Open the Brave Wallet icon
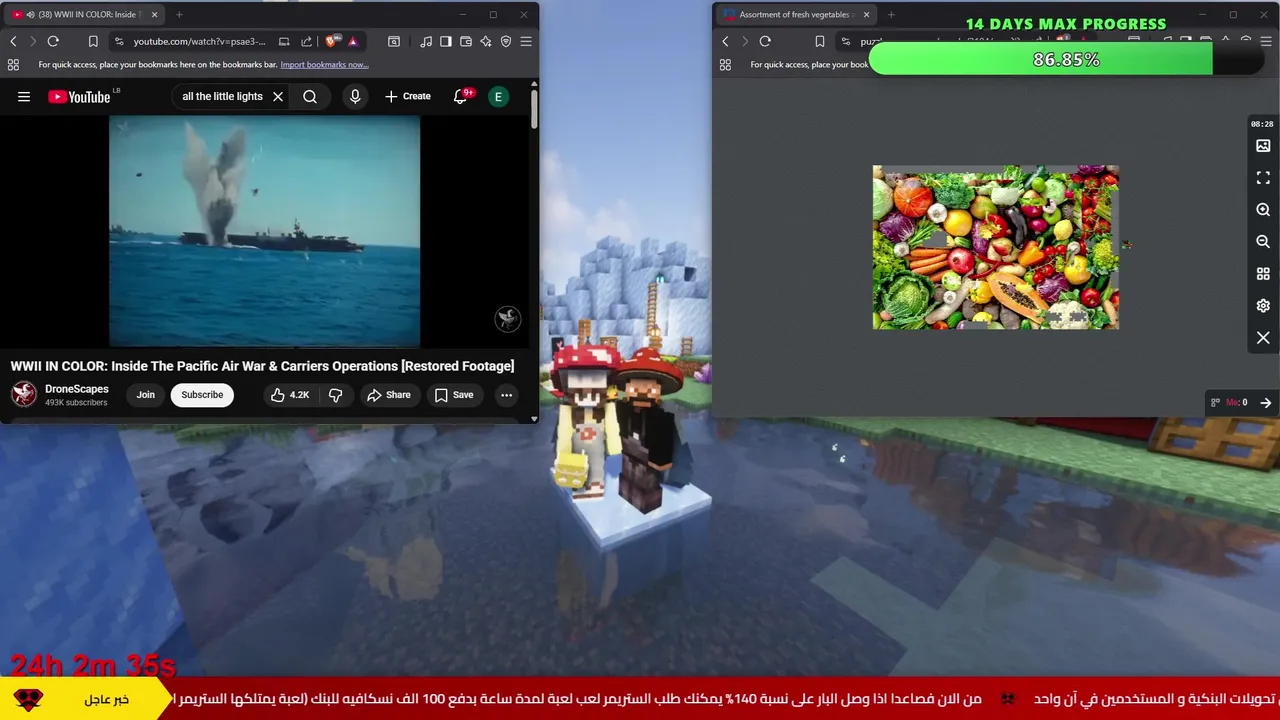The height and width of the screenshot is (720, 1280). pyautogui.click(x=466, y=41)
